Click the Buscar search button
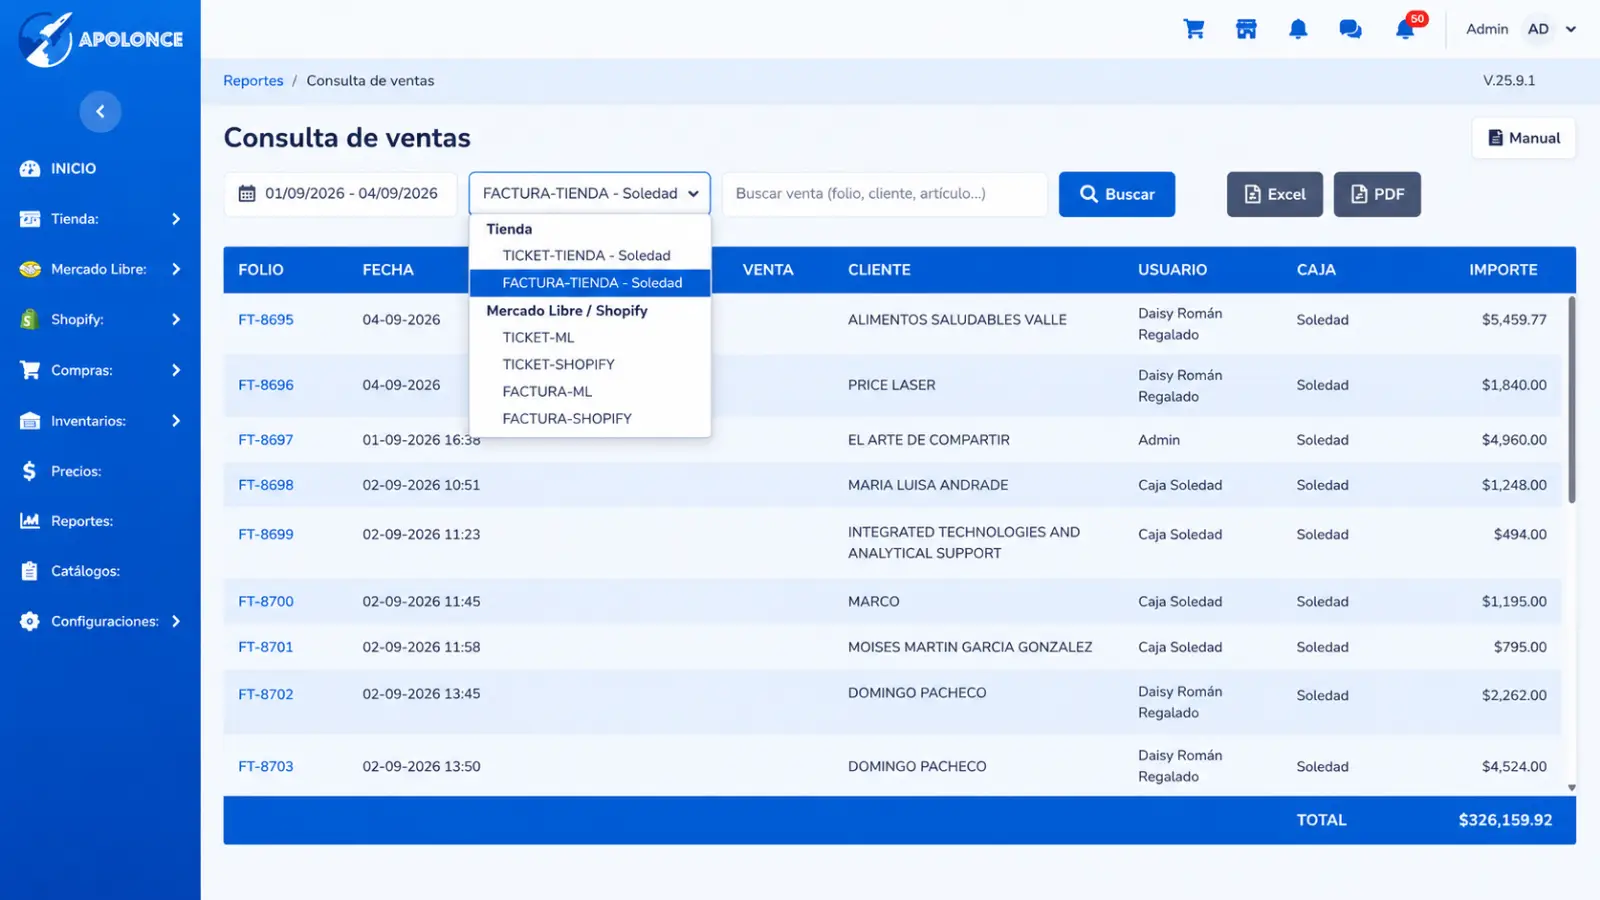Image resolution: width=1600 pixels, height=900 pixels. pos(1117,194)
